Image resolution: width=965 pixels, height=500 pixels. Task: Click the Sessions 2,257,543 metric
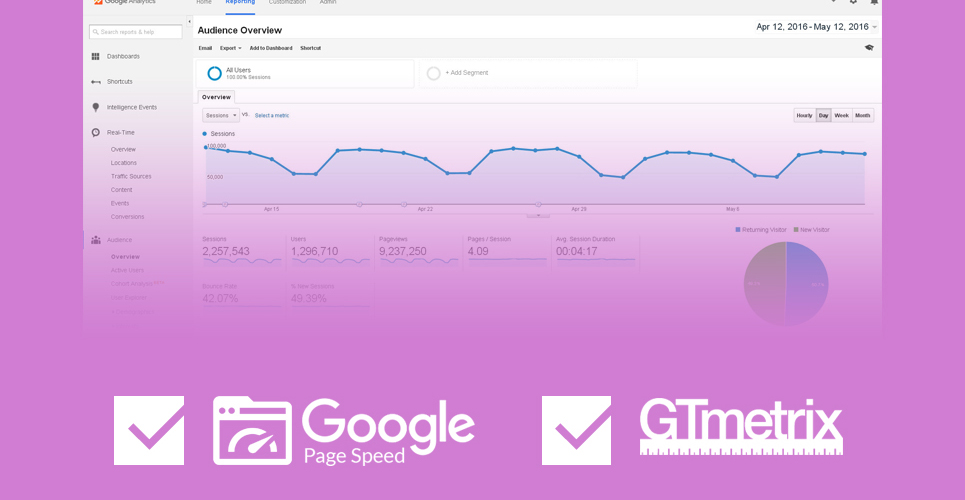pos(242,251)
